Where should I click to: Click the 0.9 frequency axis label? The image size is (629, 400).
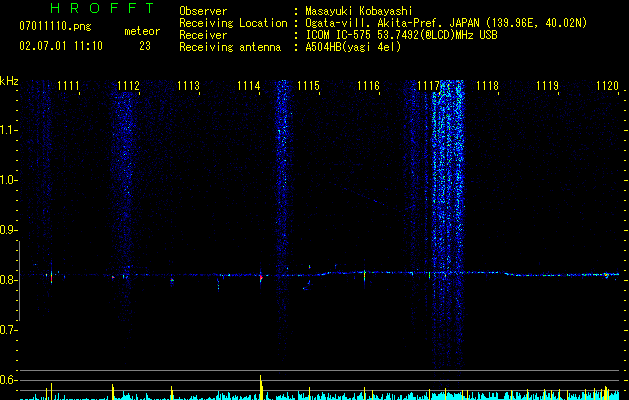pos(8,230)
